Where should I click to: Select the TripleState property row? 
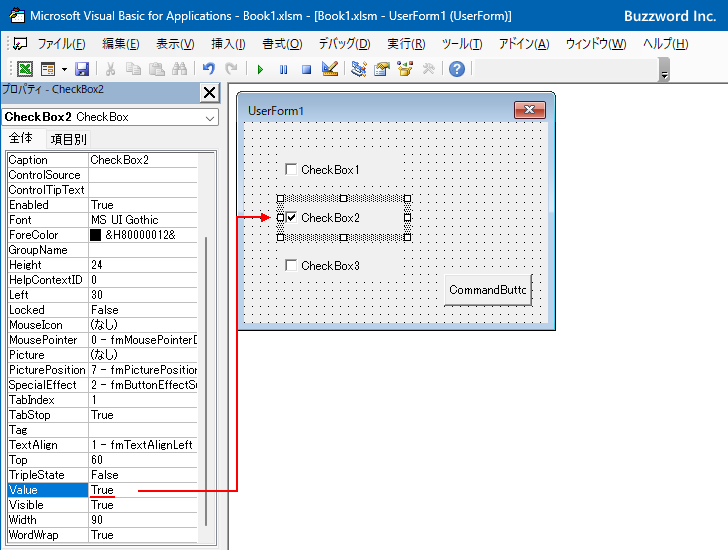pyautogui.click(x=103, y=475)
